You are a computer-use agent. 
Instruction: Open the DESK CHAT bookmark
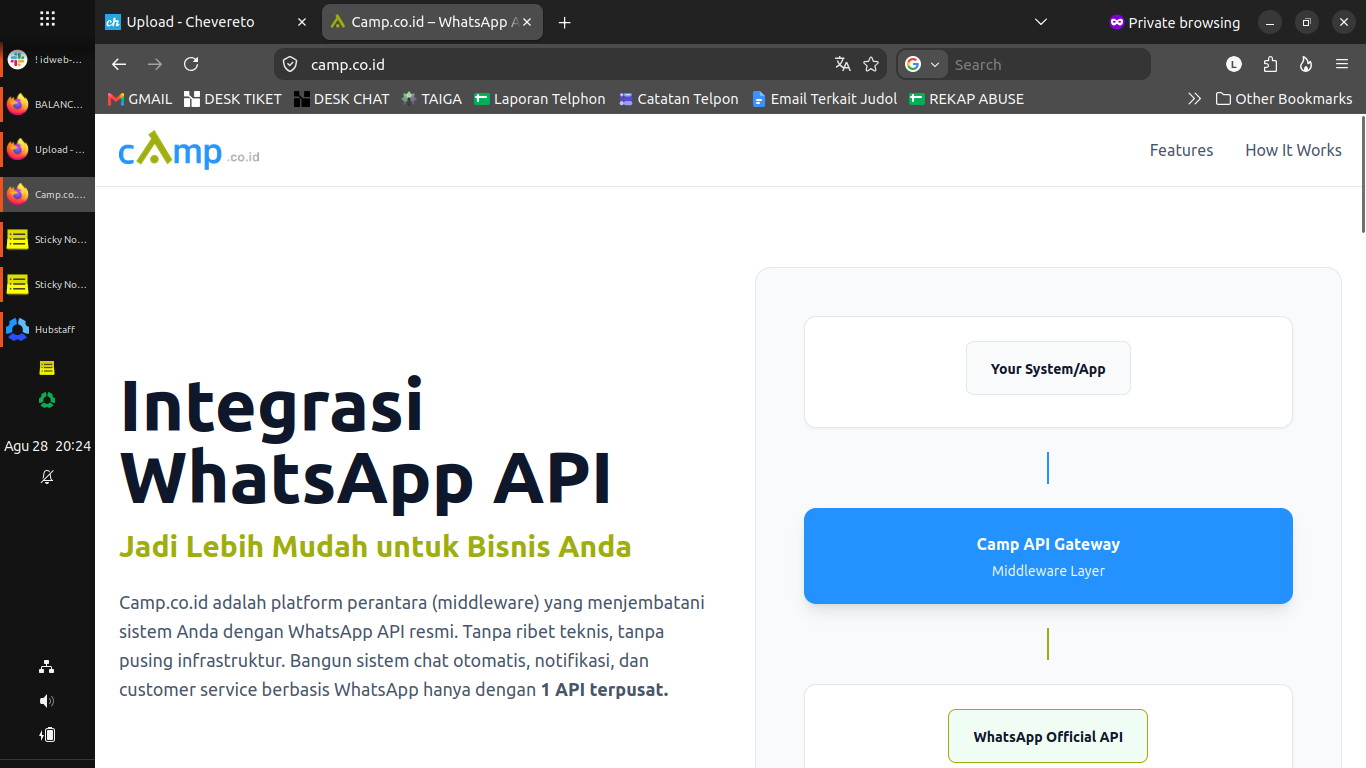[x=342, y=99]
